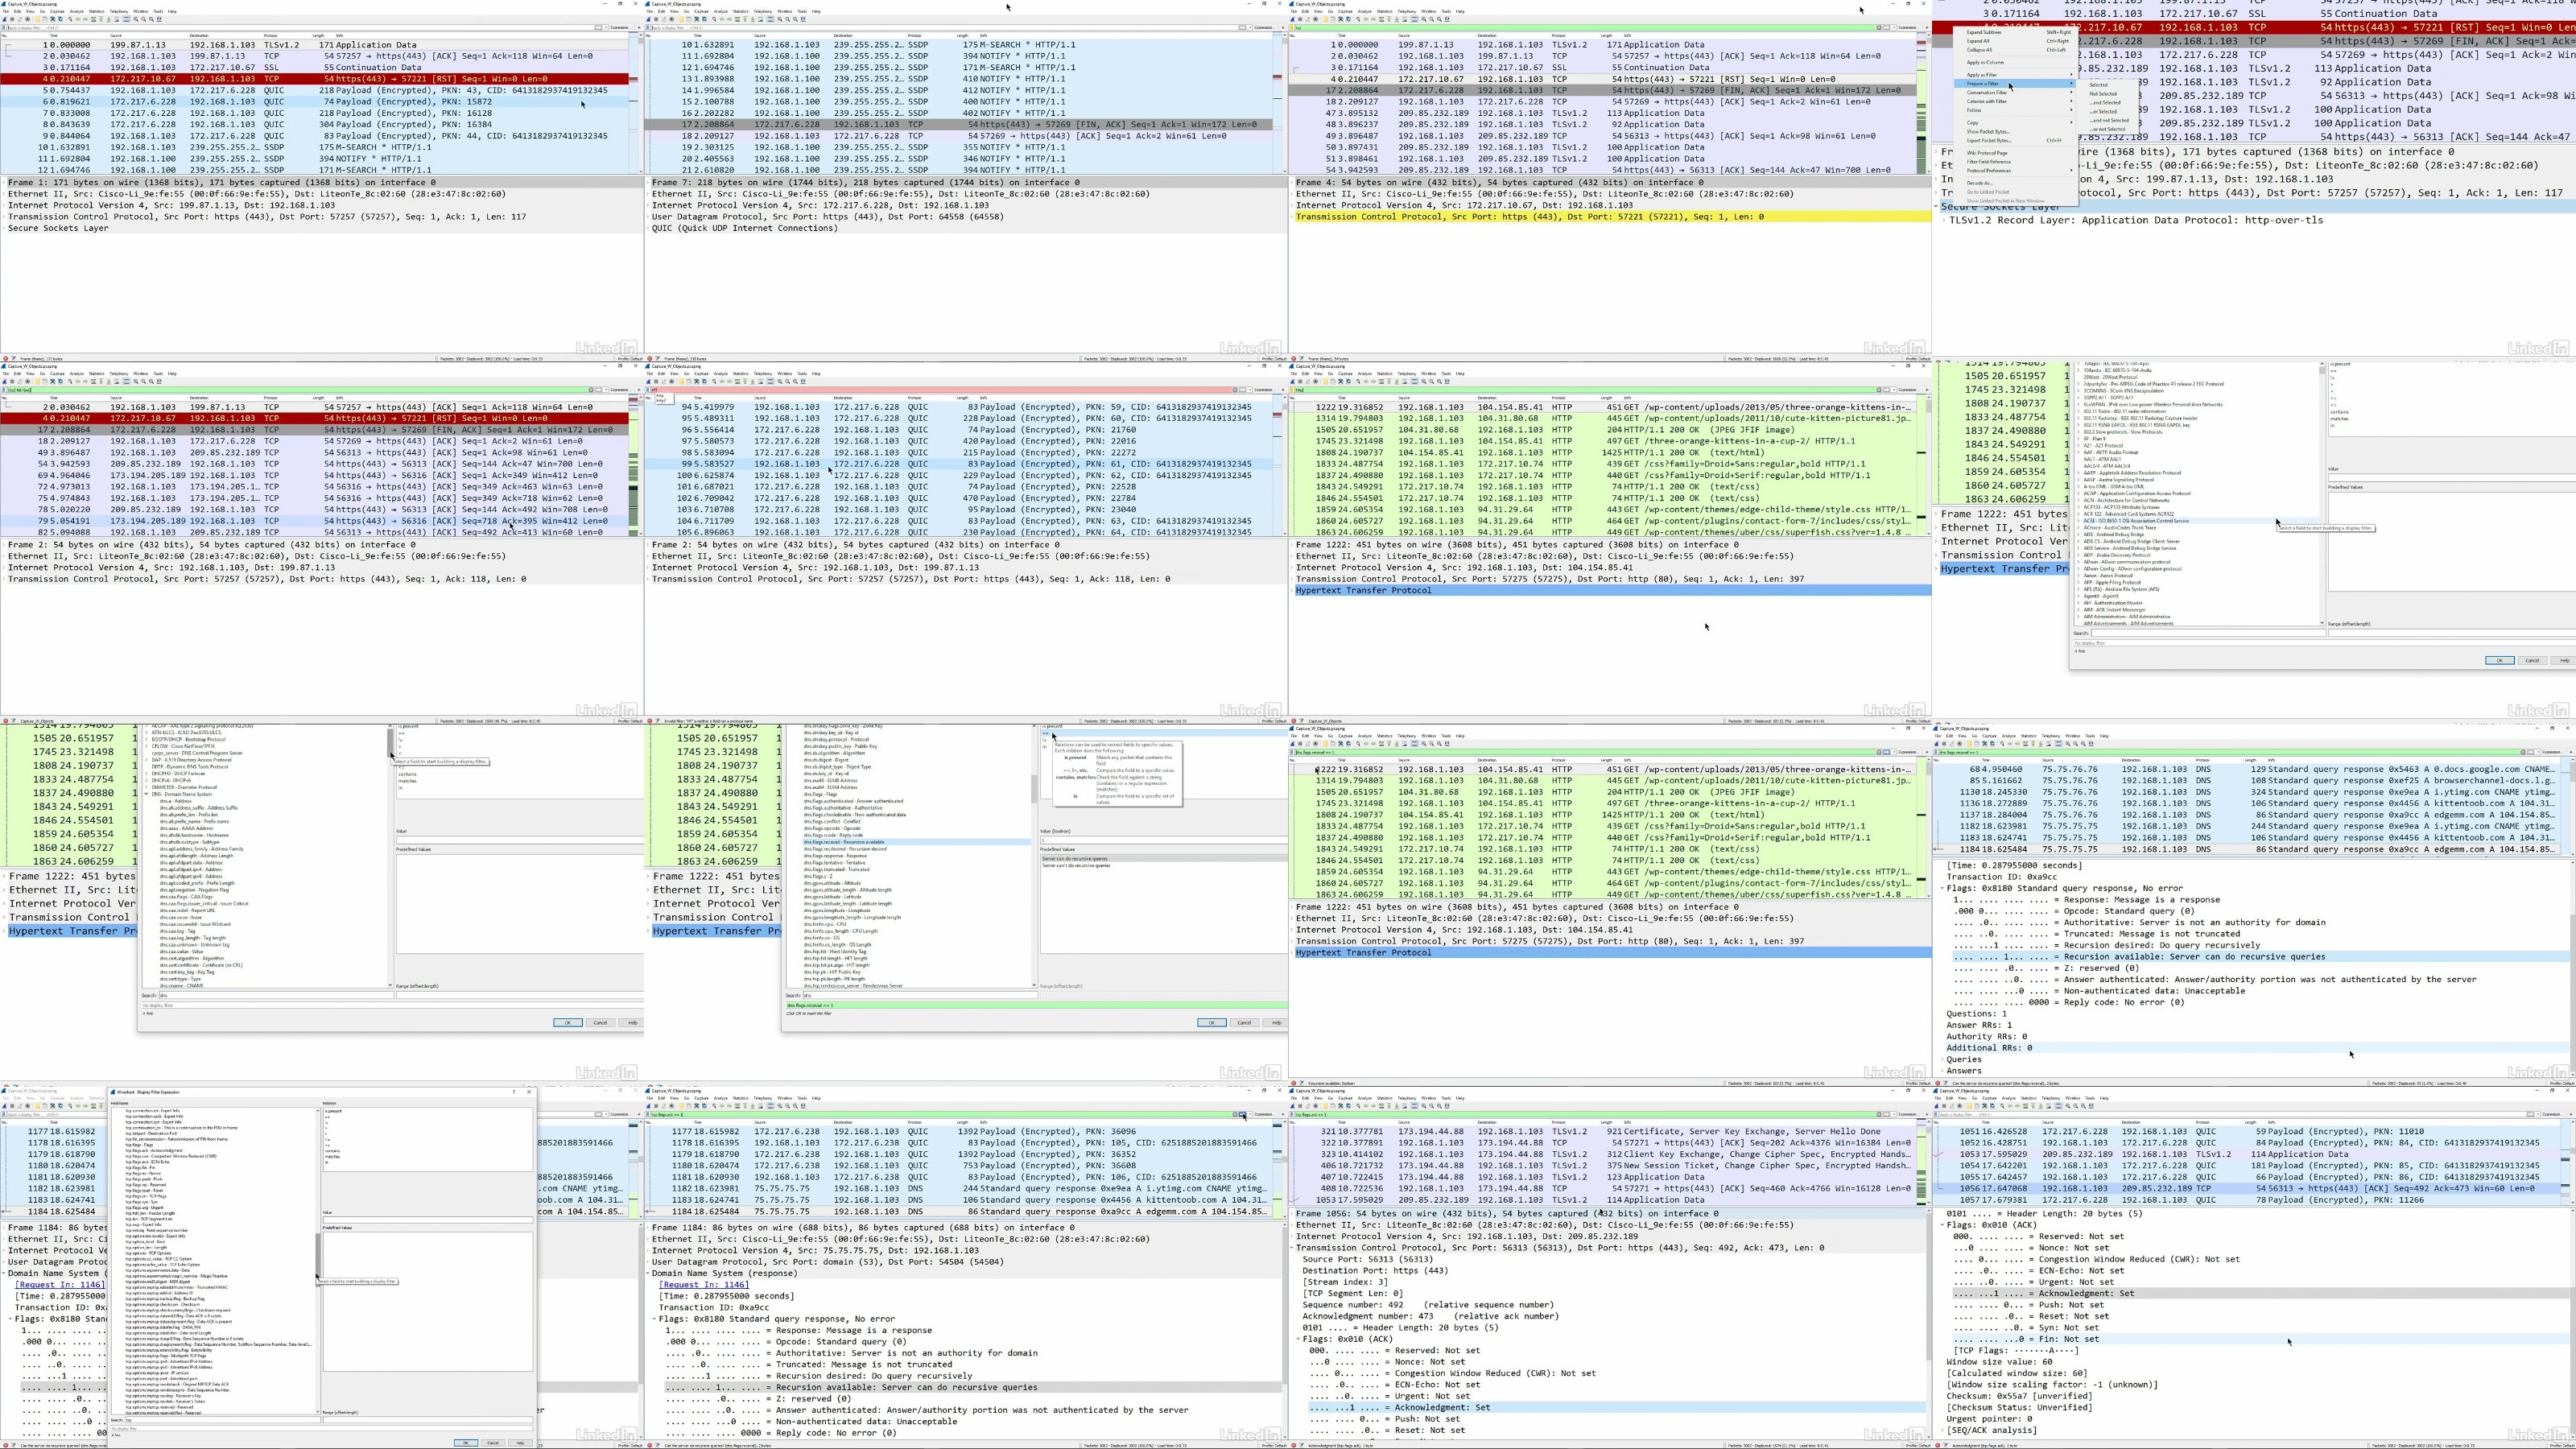Frame 7 window: click the Go To Last Packet icon
The image size is (2576, 1449).
click(753, 19)
